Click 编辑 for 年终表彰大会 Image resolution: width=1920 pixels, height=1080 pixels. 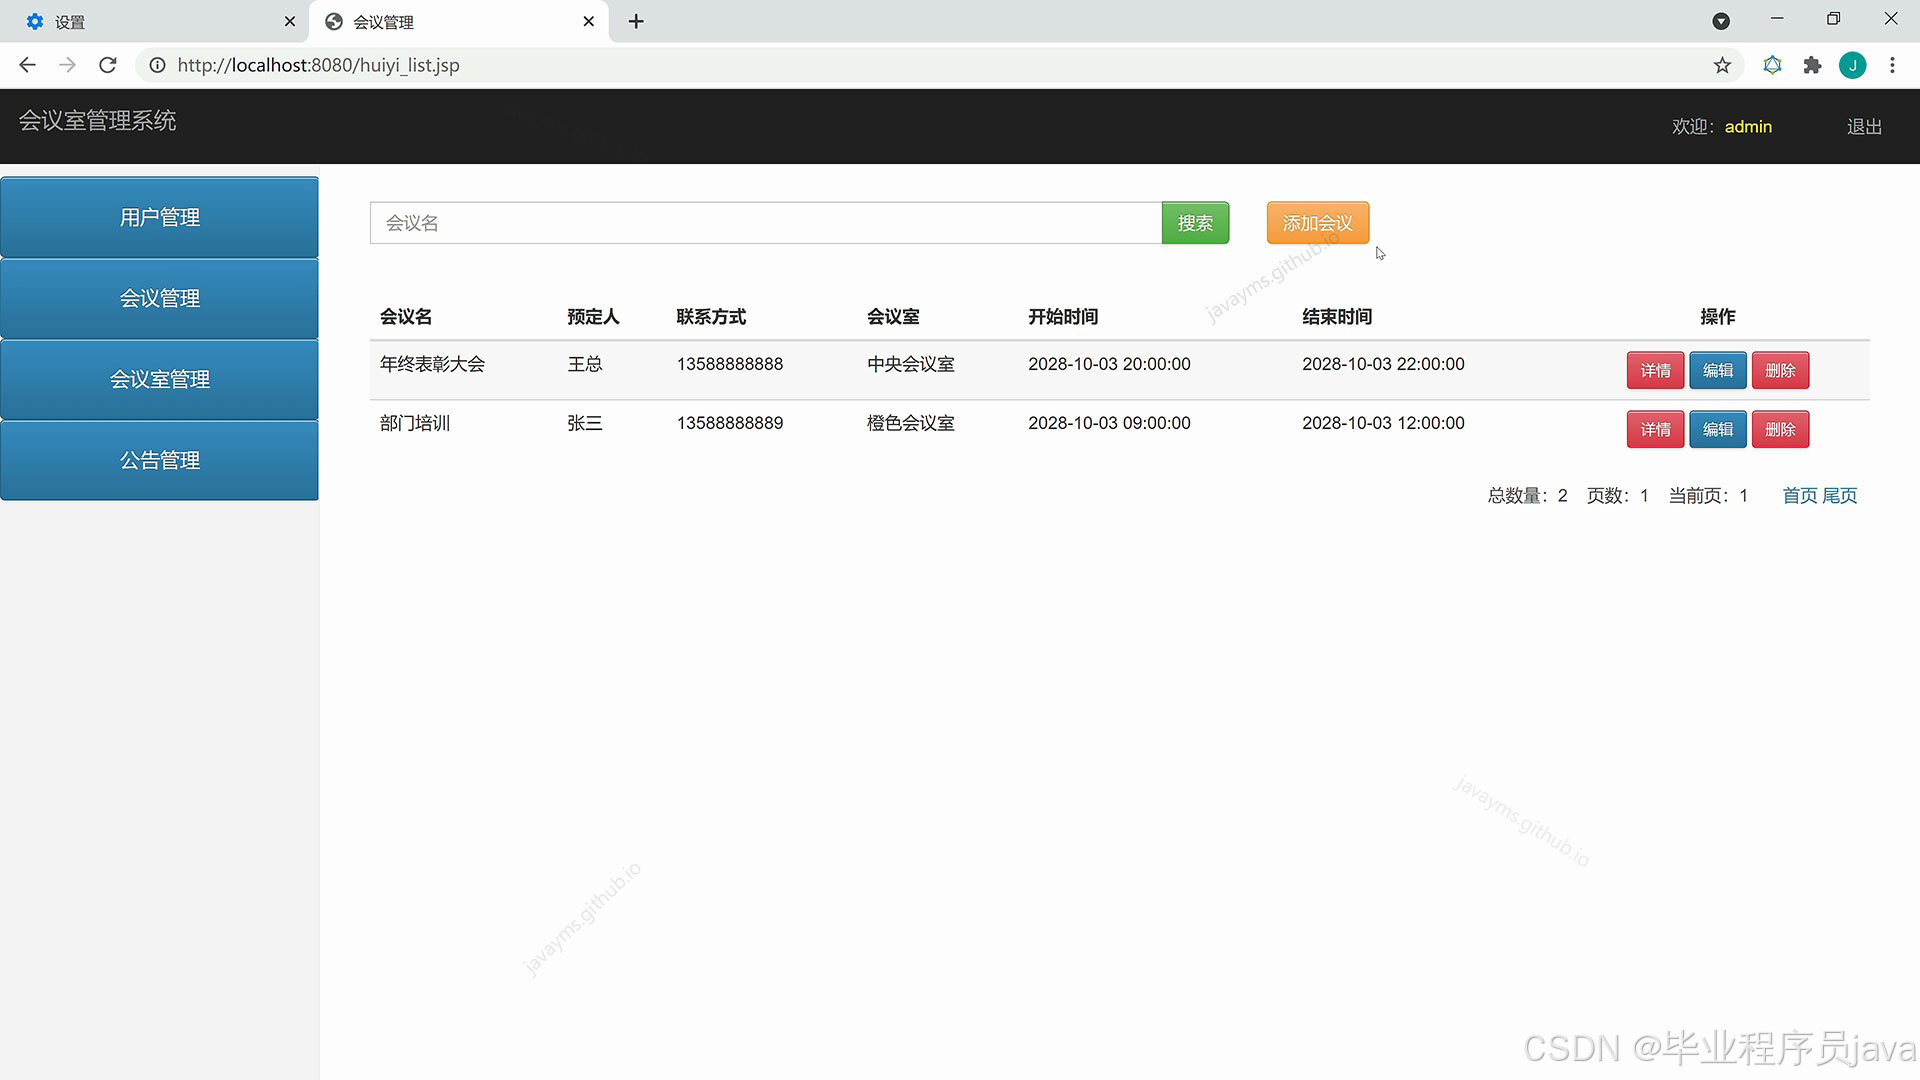1717,370
